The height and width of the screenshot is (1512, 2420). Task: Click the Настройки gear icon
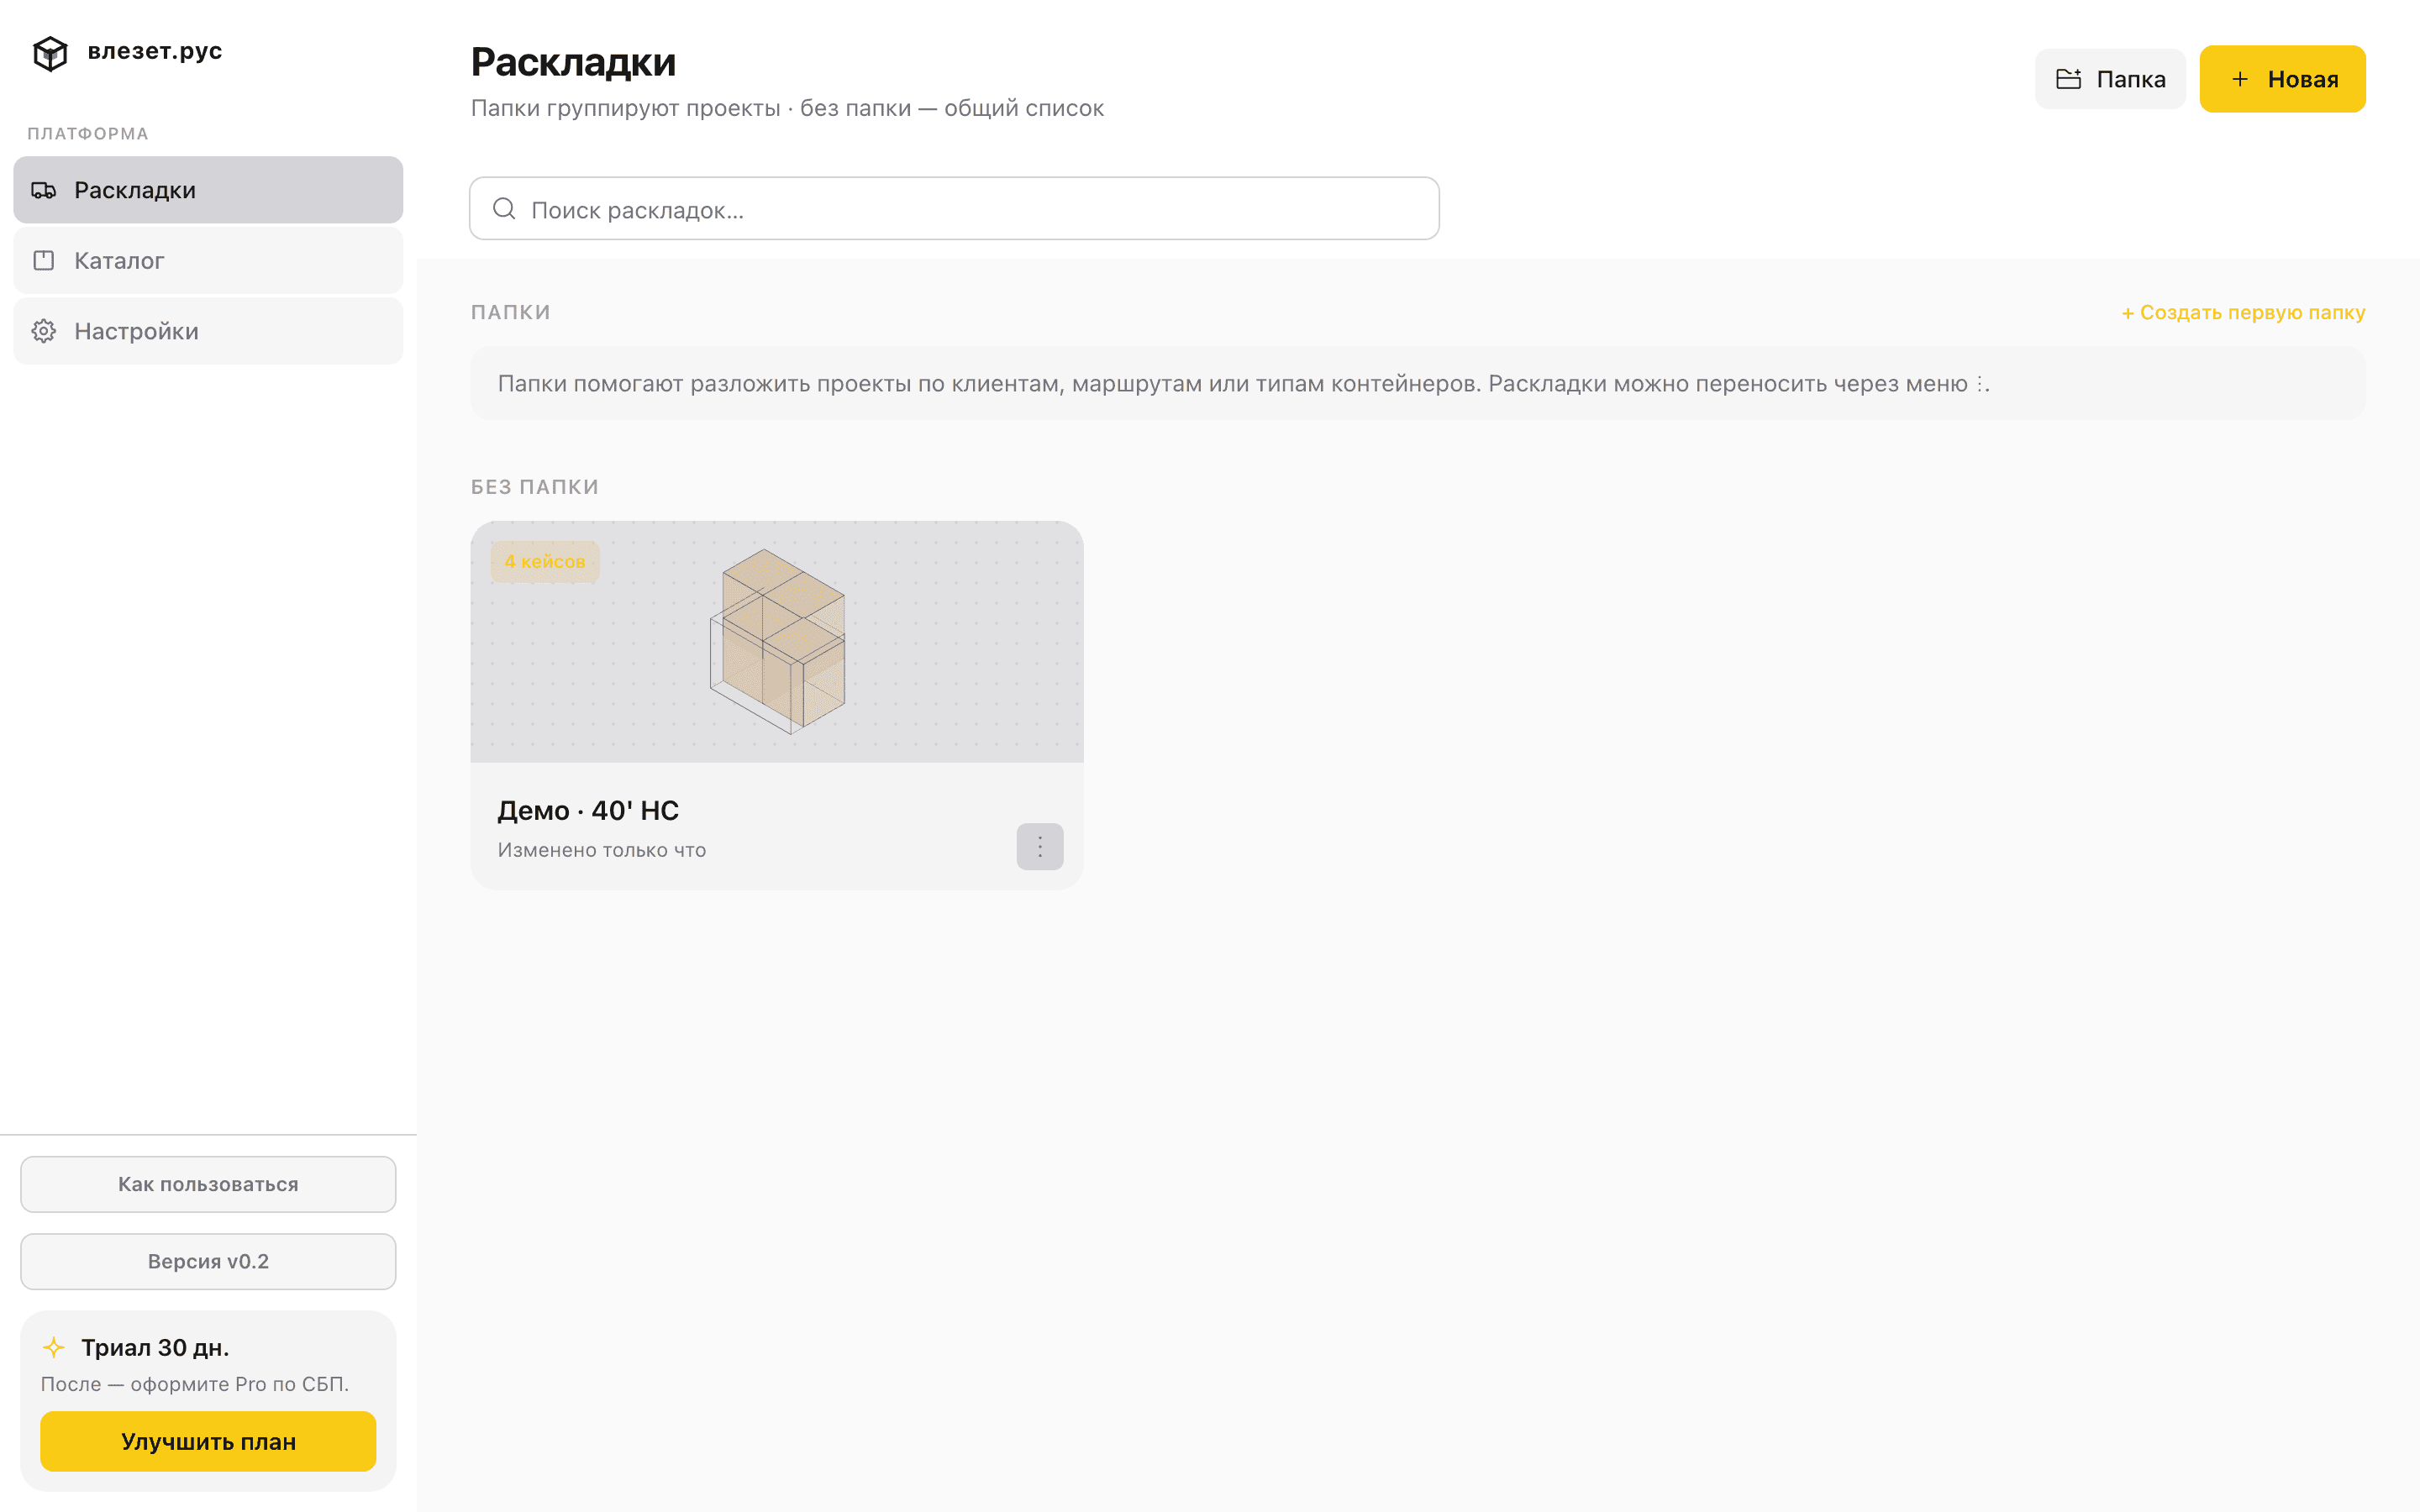[44, 331]
